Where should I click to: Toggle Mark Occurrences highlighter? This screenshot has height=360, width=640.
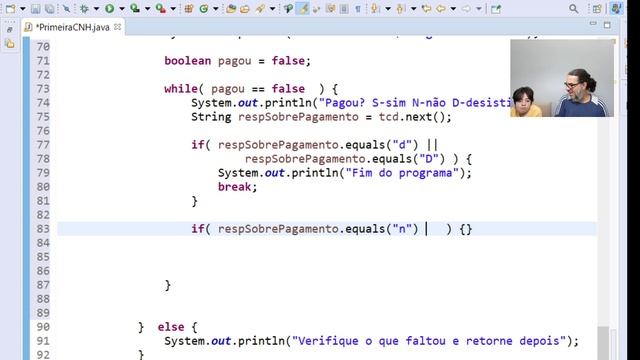[x=303, y=9]
